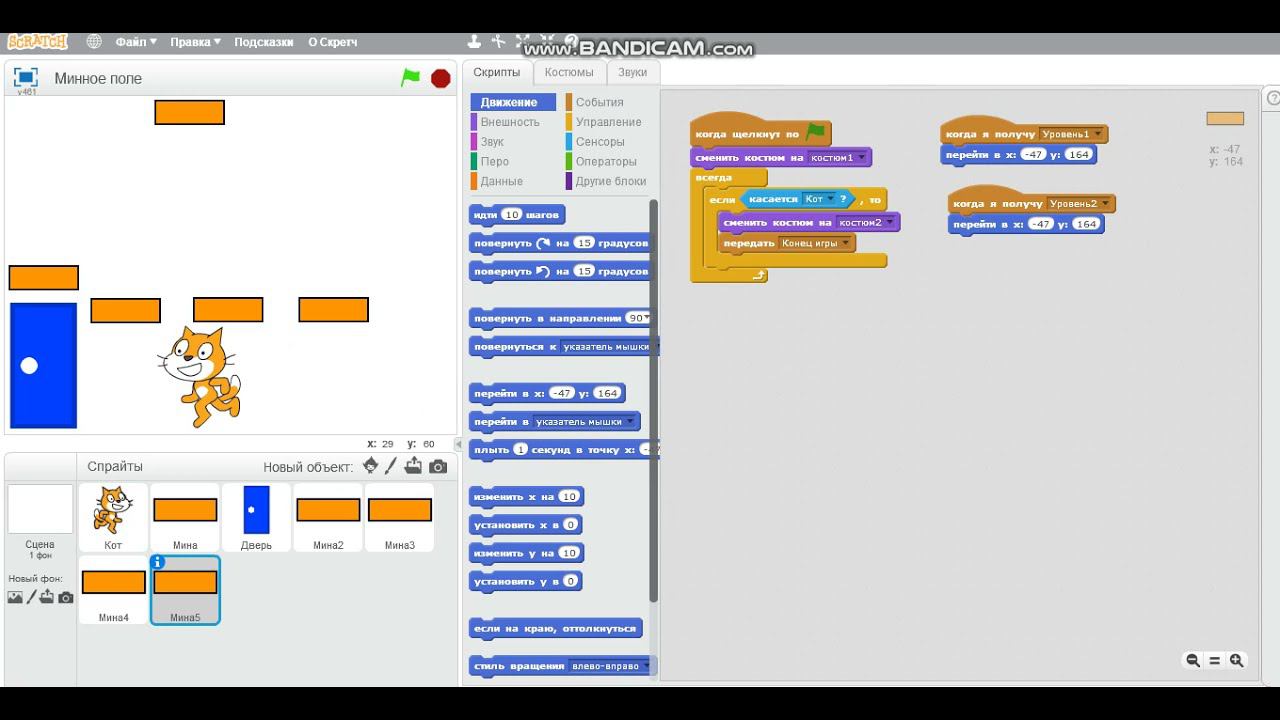Select the Звук block category
1280x720 pixels.
click(x=492, y=142)
